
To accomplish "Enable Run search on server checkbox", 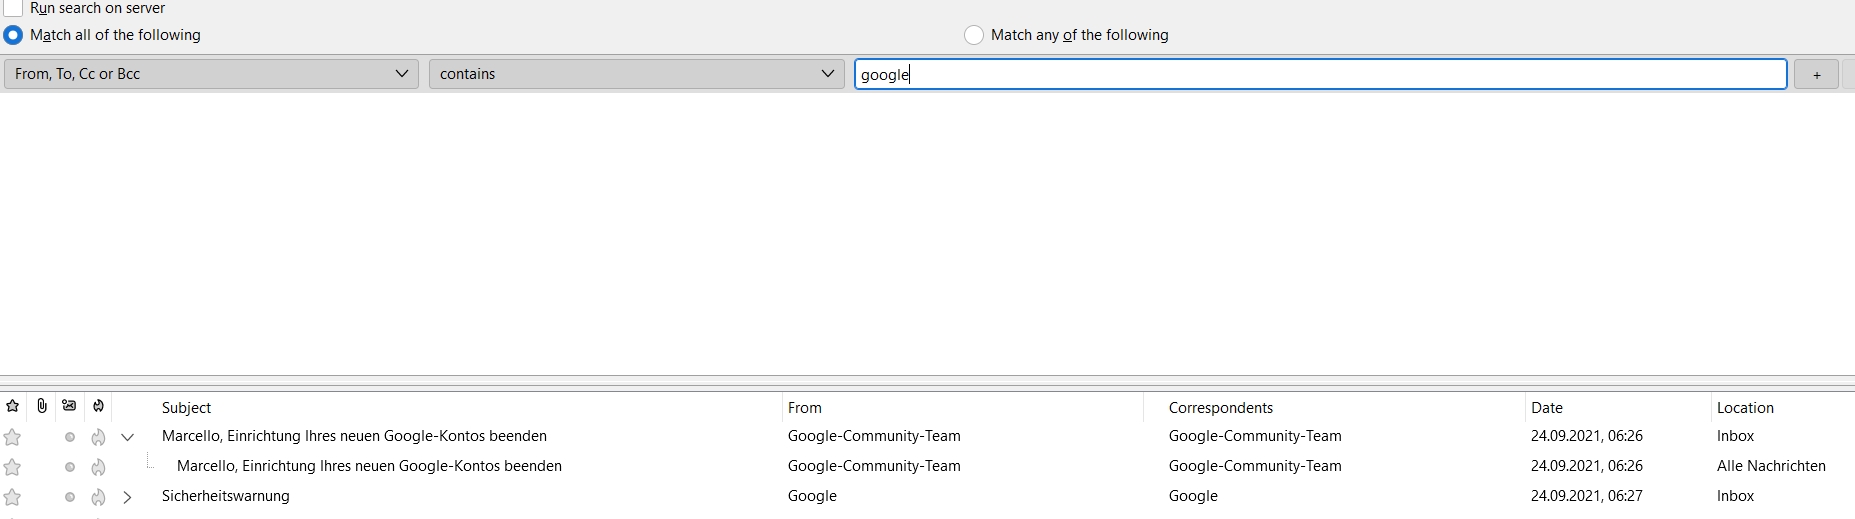I will pos(13,8).
